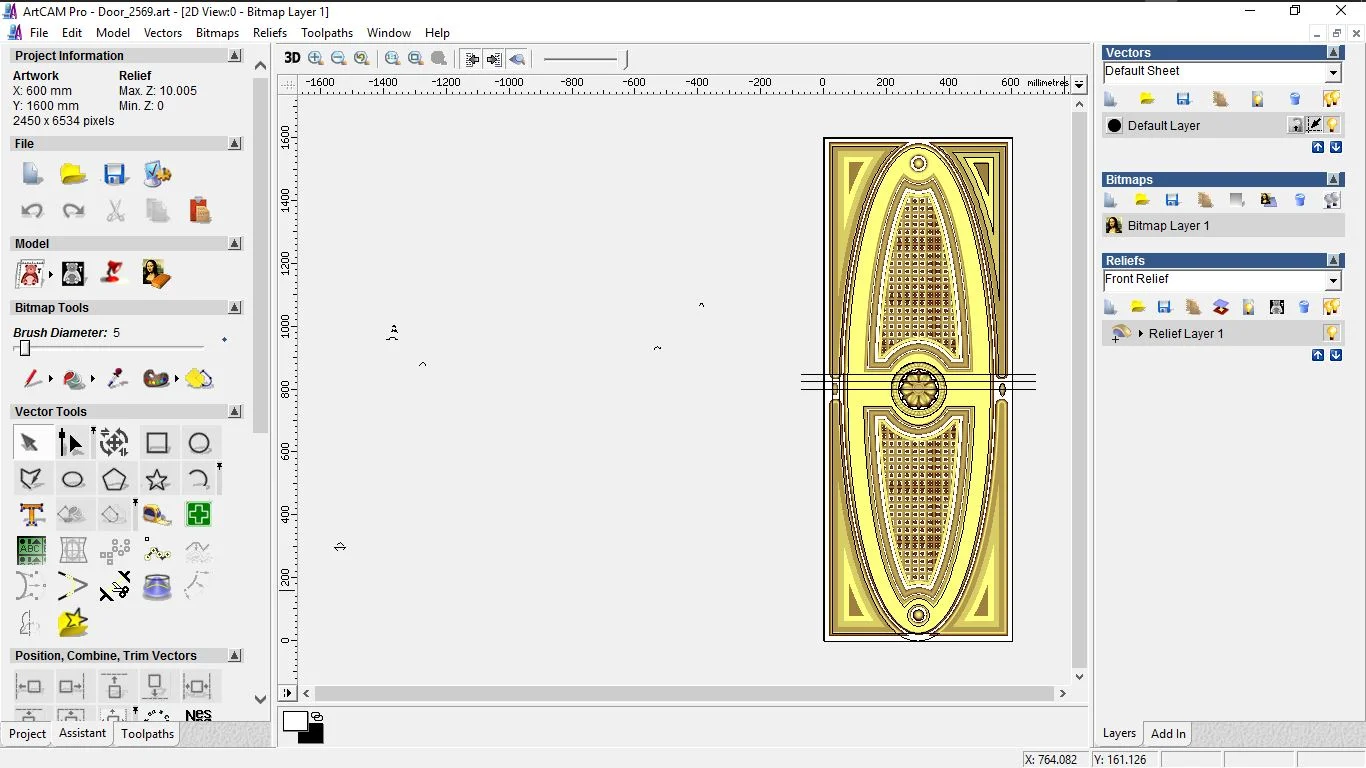The image size is (1366, 768).
Task: Click the Save file floppy icon
Action: click(115, 174)
